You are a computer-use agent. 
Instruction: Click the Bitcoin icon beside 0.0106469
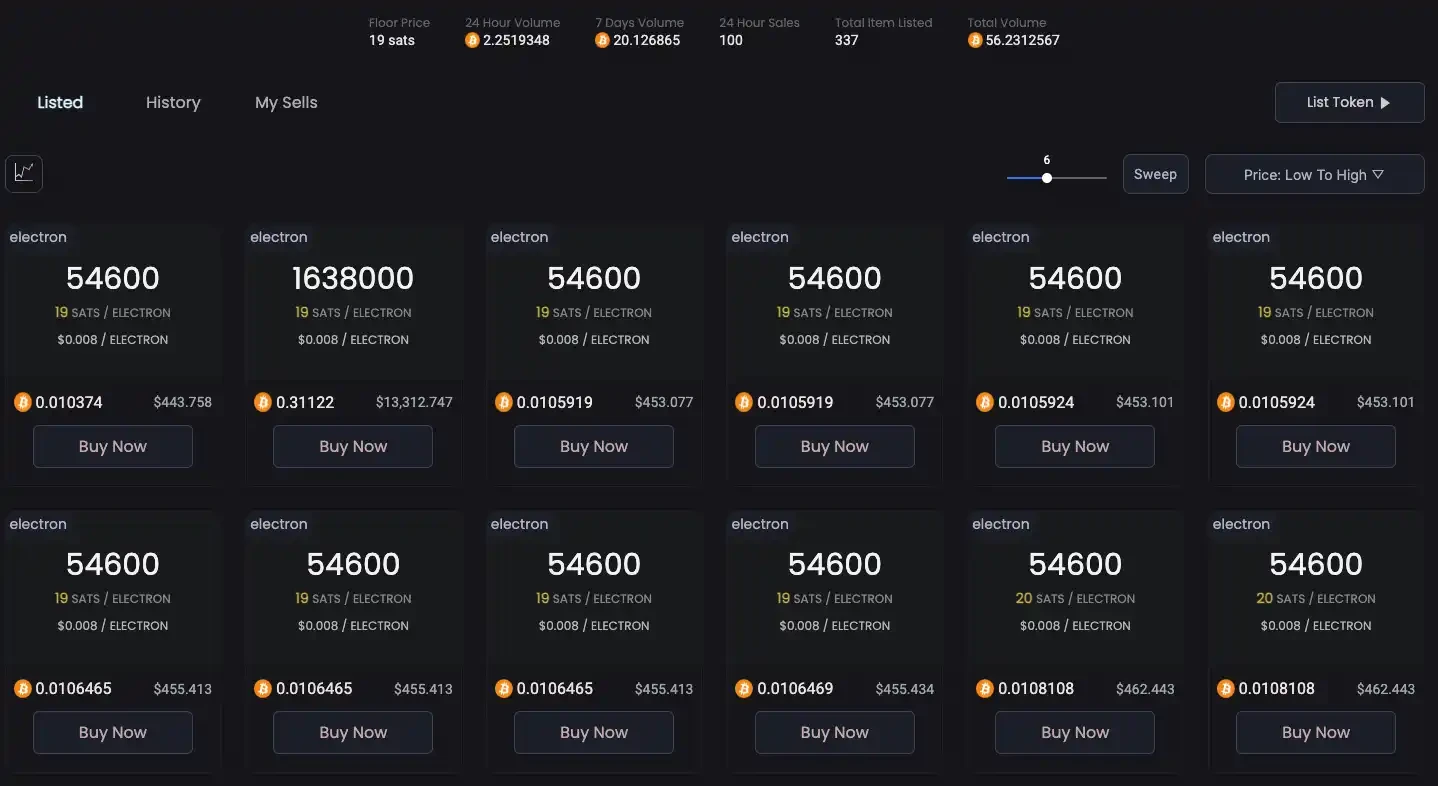[744, 689]
